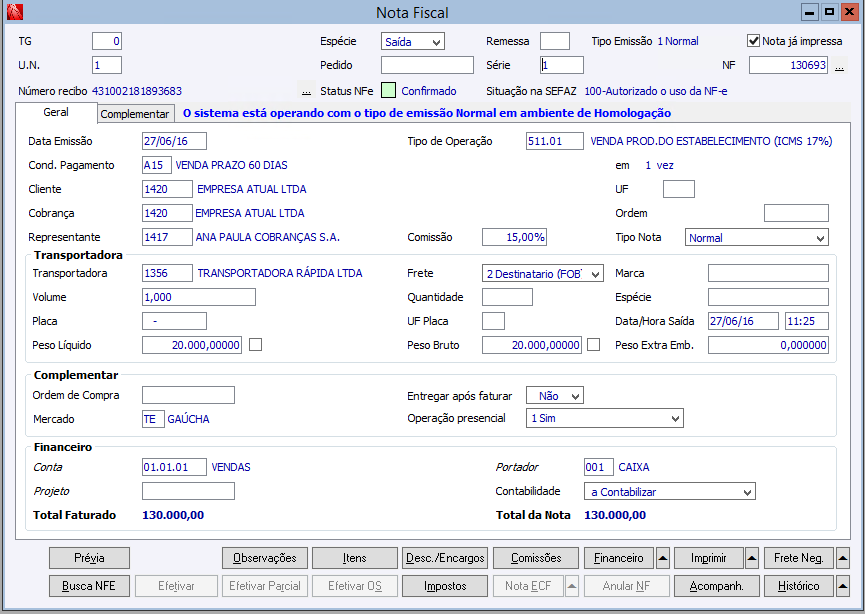Select the Geral tab
This screenshot has height=614, width=865.
coord(56,113)
